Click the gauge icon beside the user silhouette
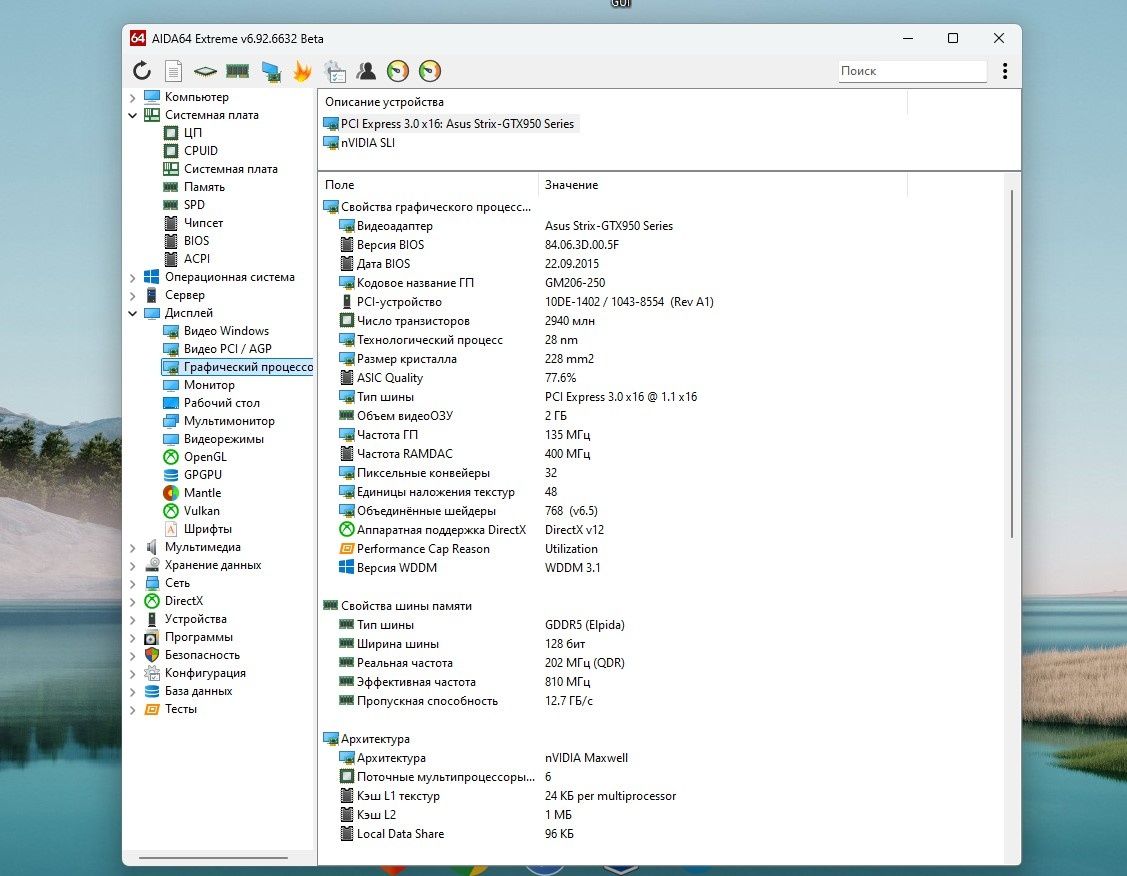 (x=397, y=70)
